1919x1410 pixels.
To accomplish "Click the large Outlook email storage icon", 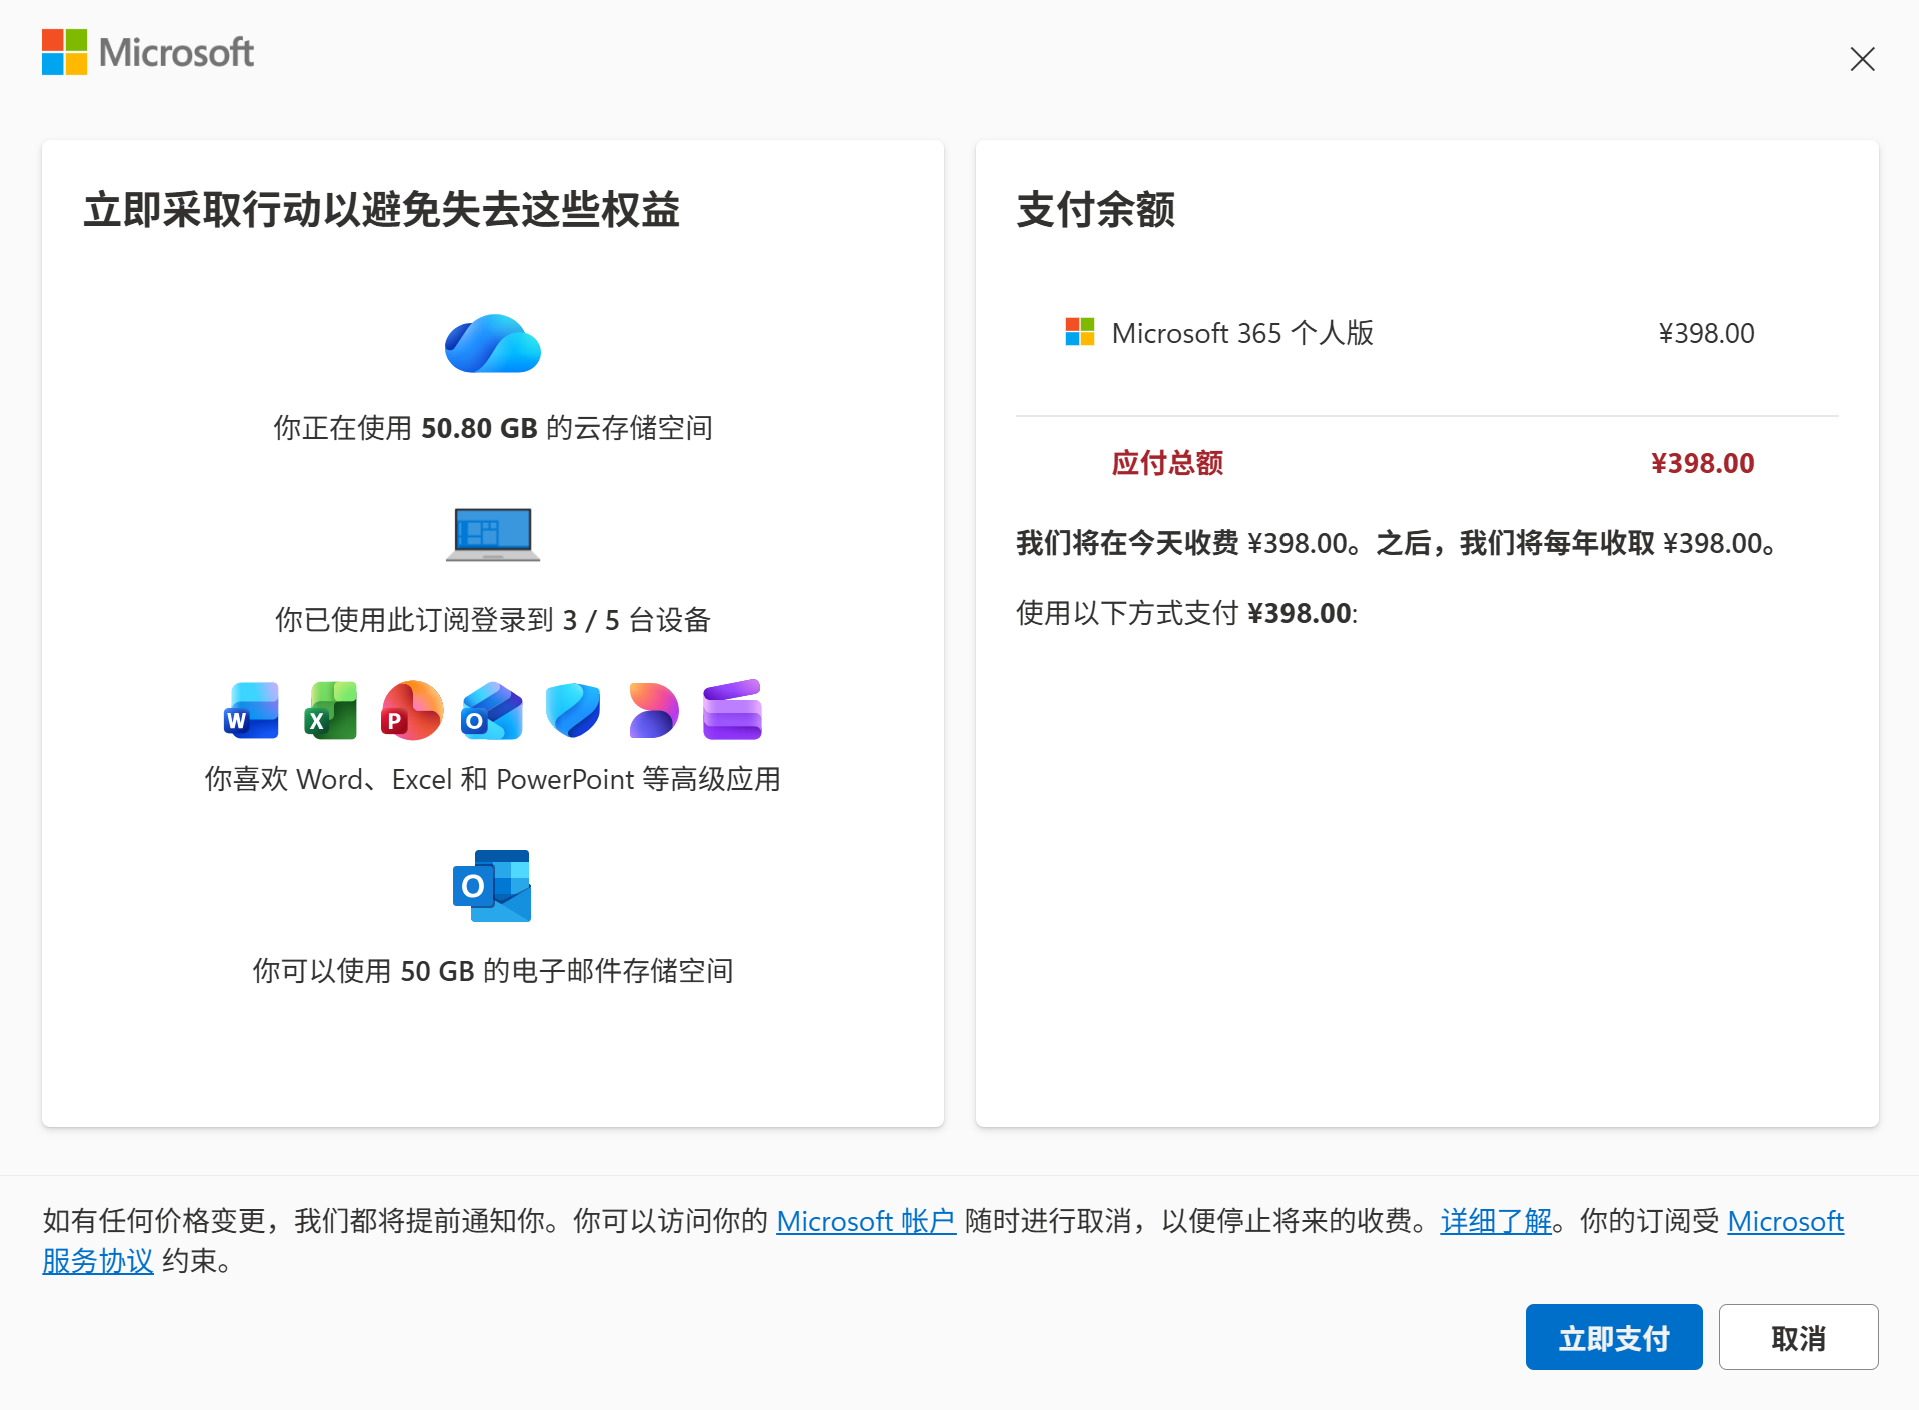I will tap(491, 885).
